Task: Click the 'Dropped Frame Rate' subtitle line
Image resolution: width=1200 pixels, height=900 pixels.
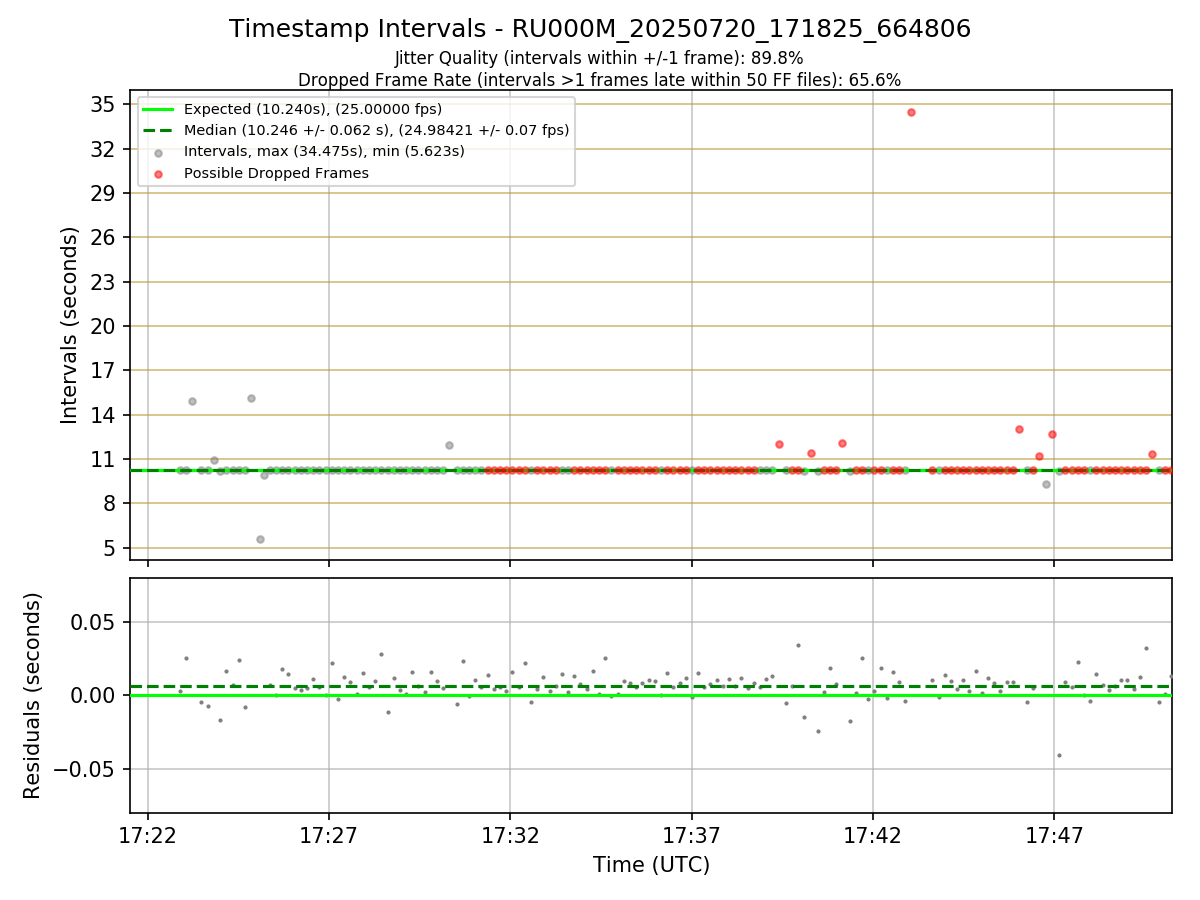Action: pyautogui.click(x=599, y=80)
